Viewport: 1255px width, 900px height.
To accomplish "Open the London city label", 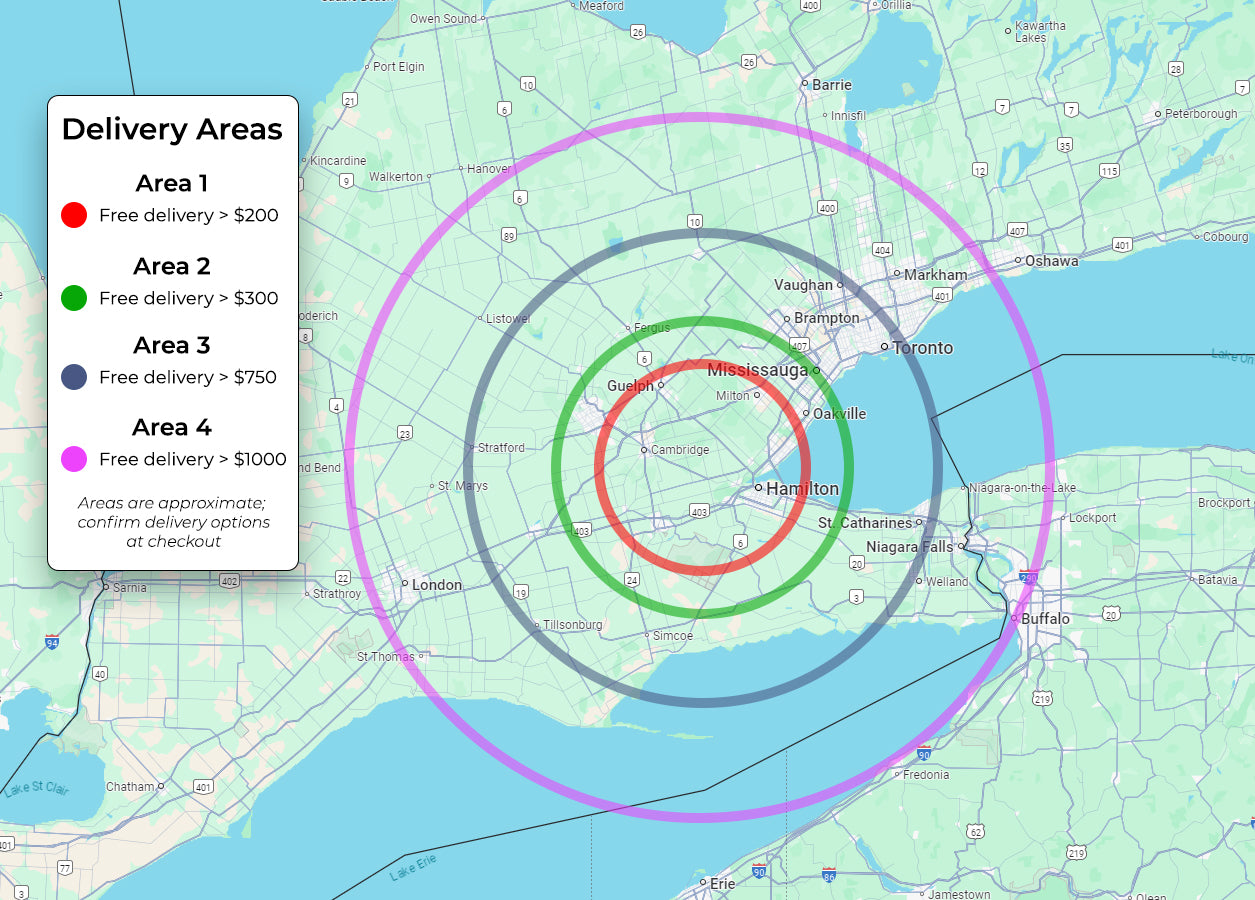I will 437,585.
